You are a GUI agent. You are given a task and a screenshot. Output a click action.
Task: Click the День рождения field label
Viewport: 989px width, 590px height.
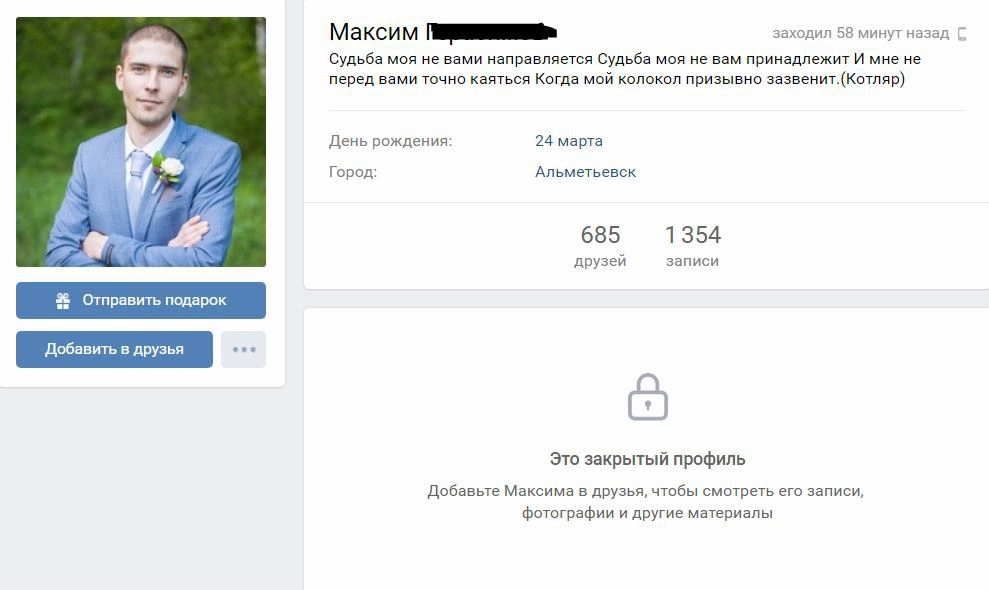390,141
